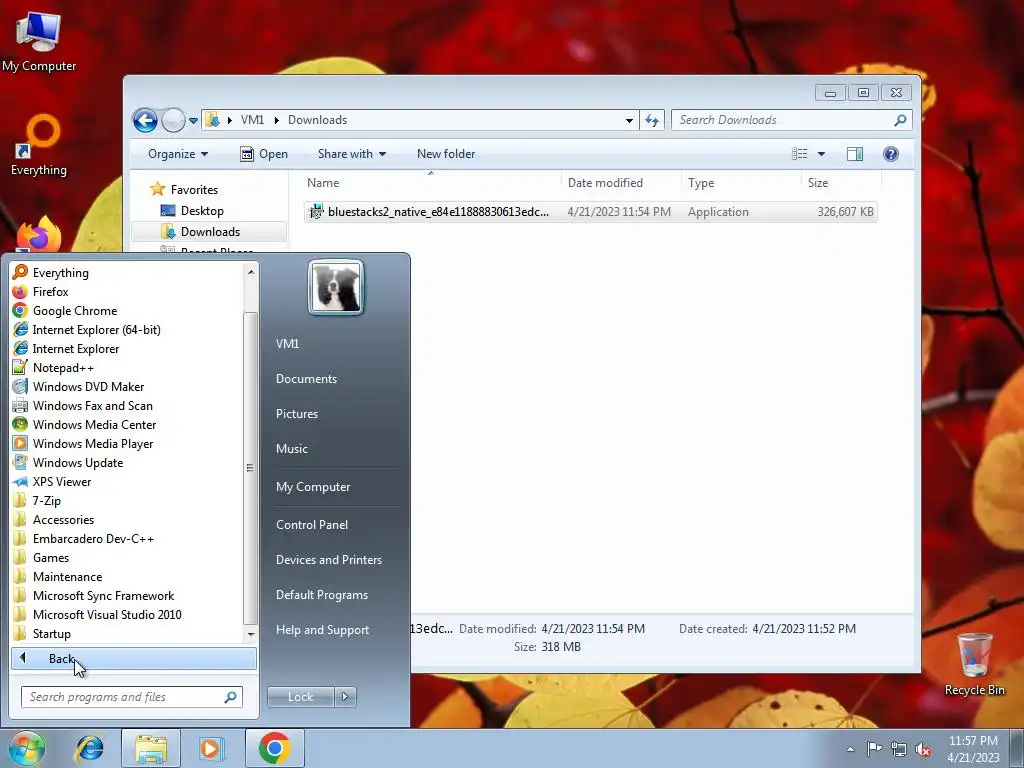1024x768 pixels.
Task: Launch Windows Media Center
Action: click(x=94, y=424)
